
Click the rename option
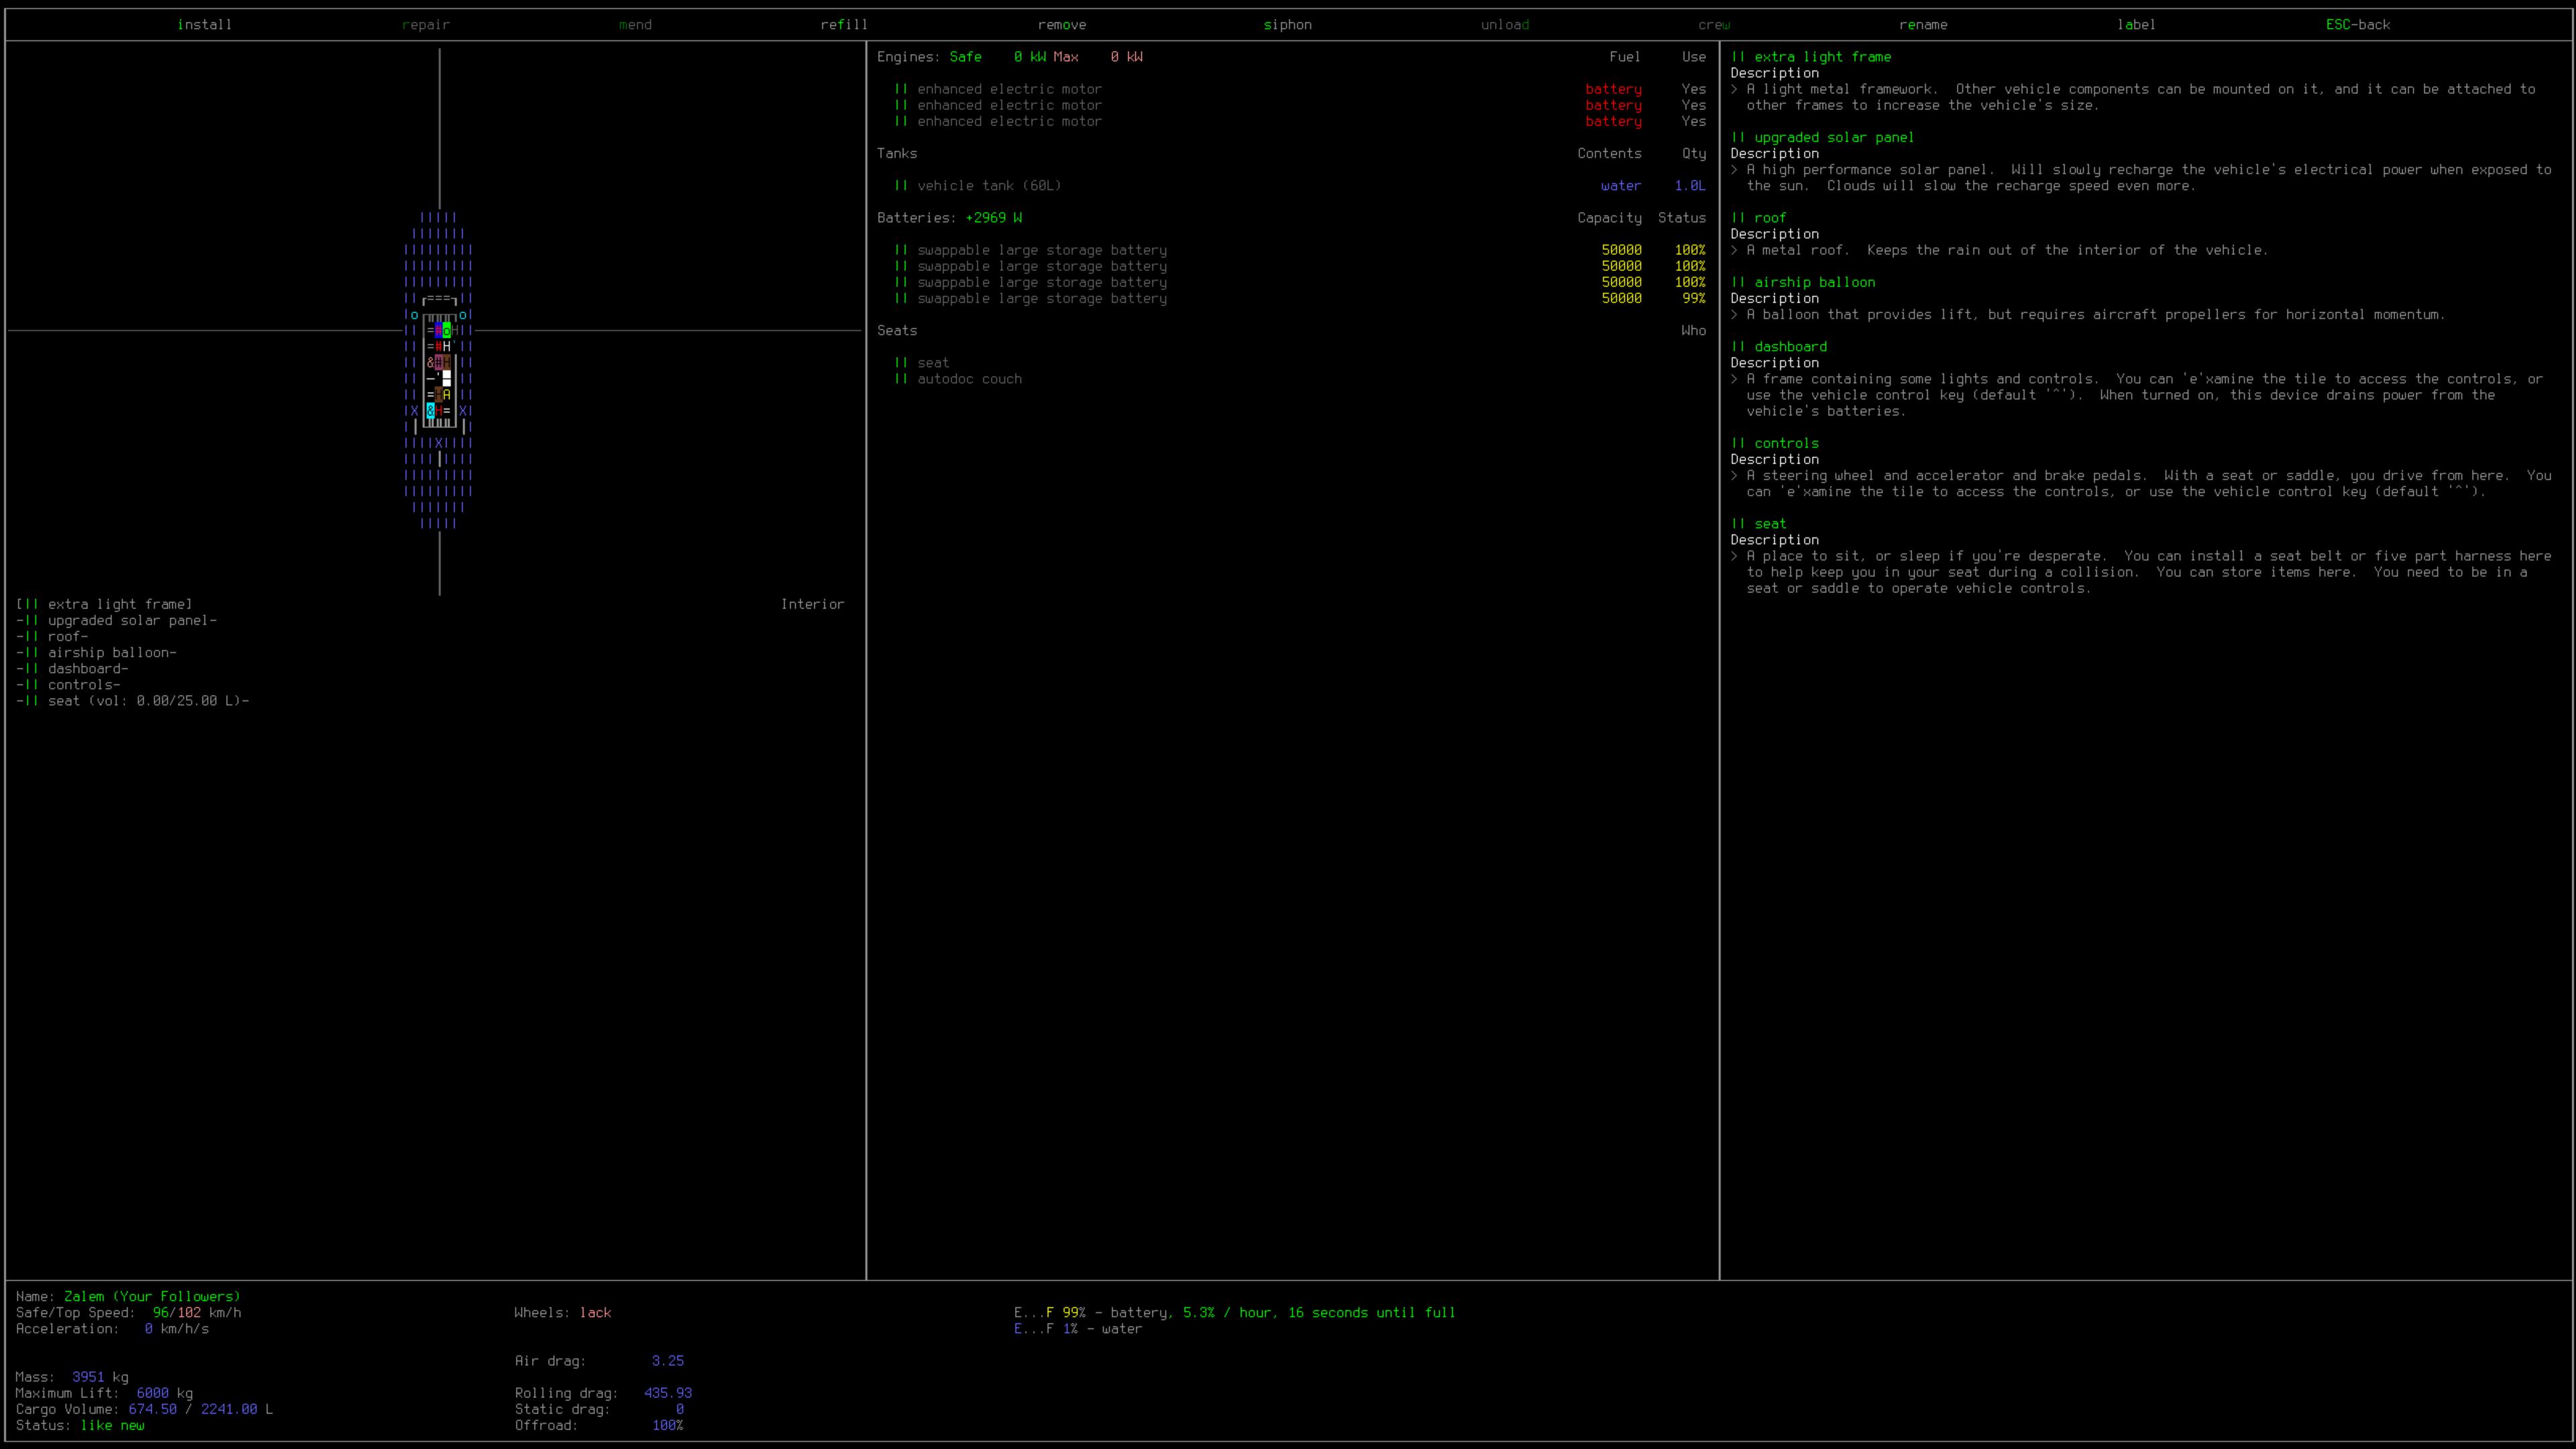click(1922, 24)
